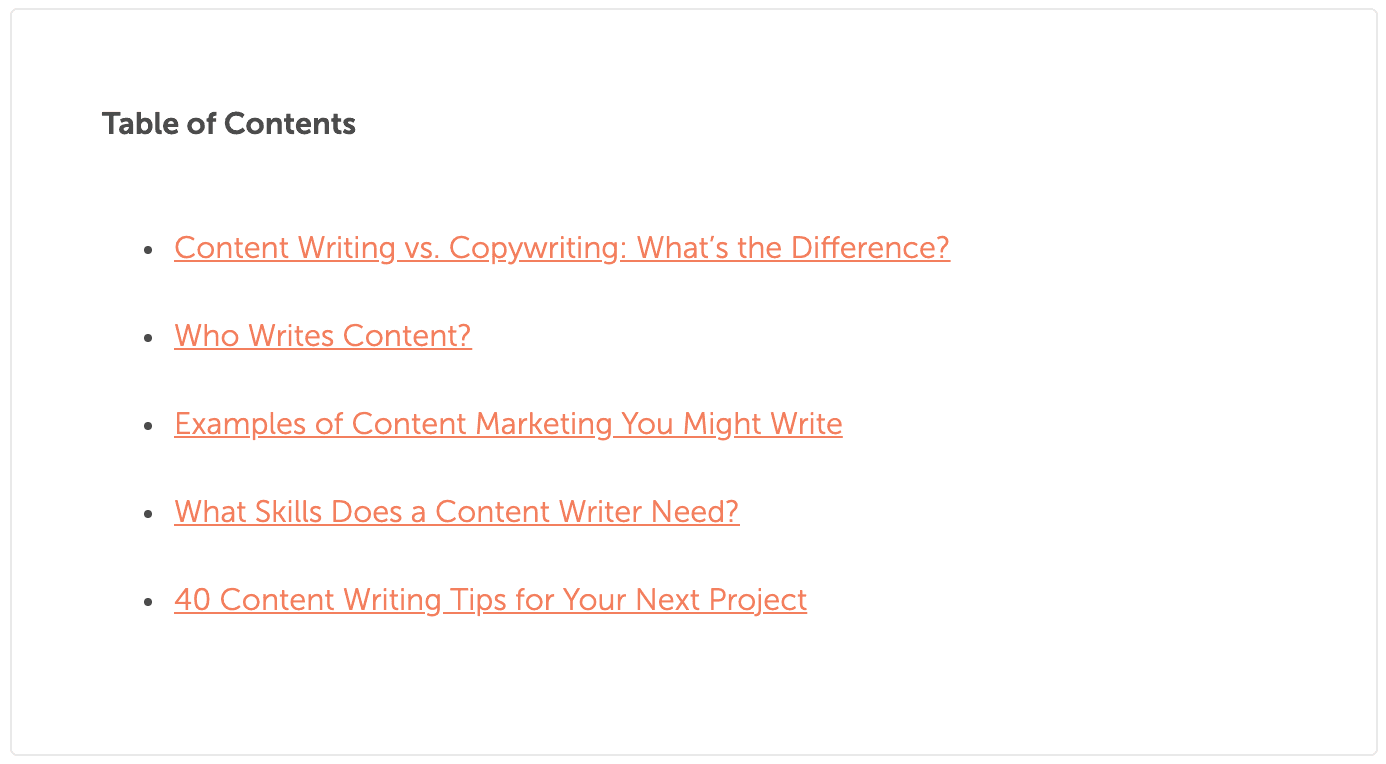
Task: Open What Skills Does a Content Writer Need?
Action: [x=456, y=511]
